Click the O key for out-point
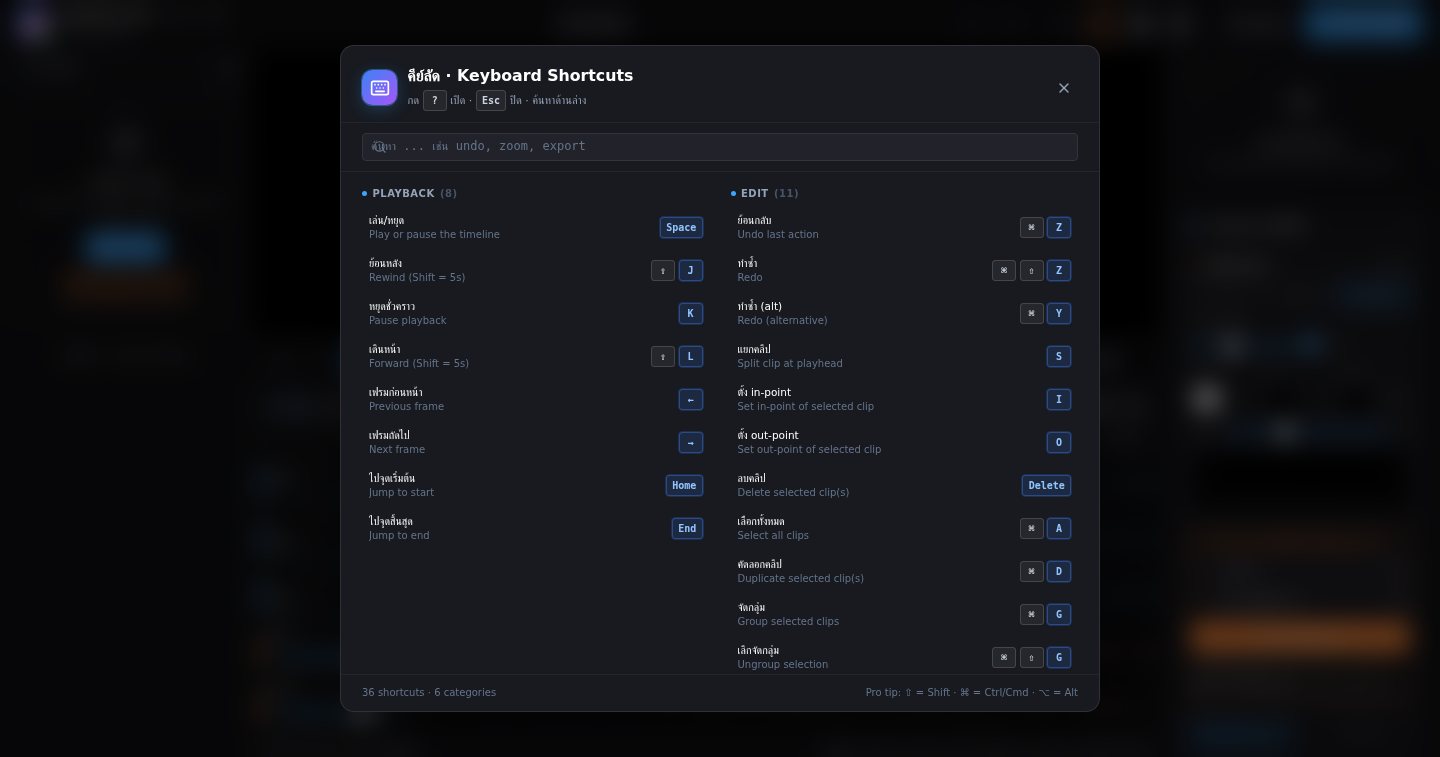This screenshot has height=757, width=1440. coord(1059,443)
